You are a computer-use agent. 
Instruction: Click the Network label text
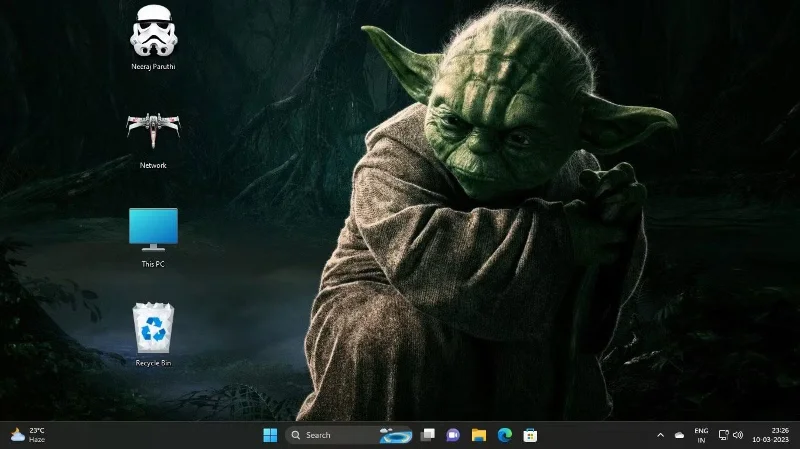153,165
